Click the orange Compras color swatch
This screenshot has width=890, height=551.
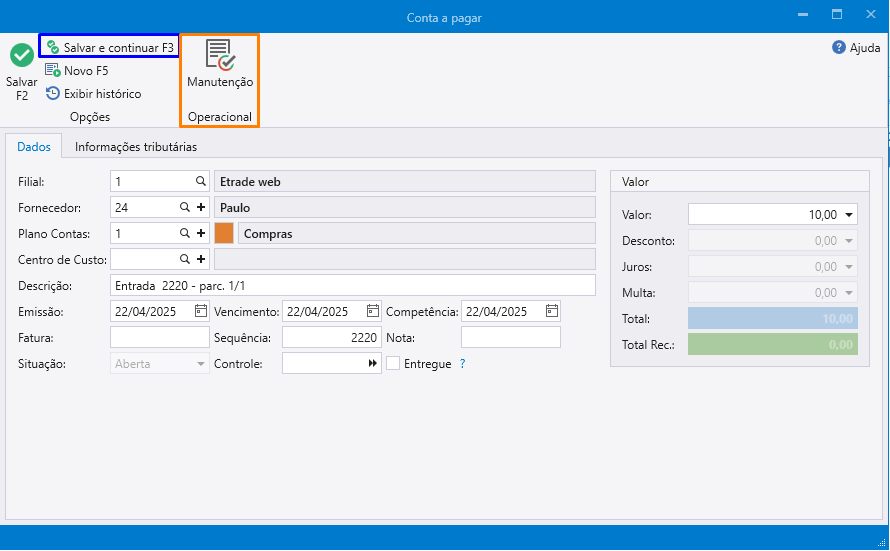pos(224,233)
